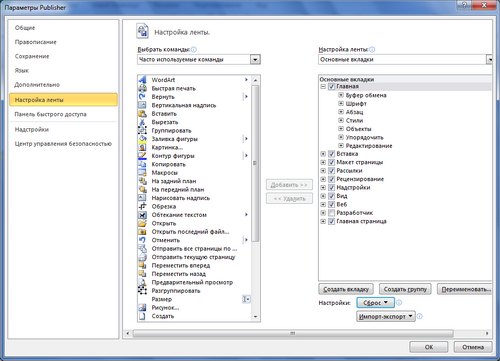Click the Вставить paste icon
The width and height of the screenshot is (500, 361).
tap(142, 114)
